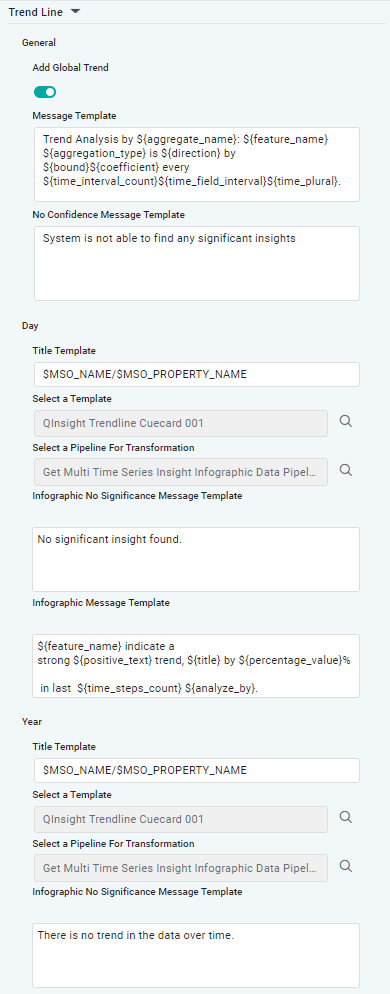Focus the No Confidence Message Template box
Screen dimensions: 390x994
click(x=197, y=263)
